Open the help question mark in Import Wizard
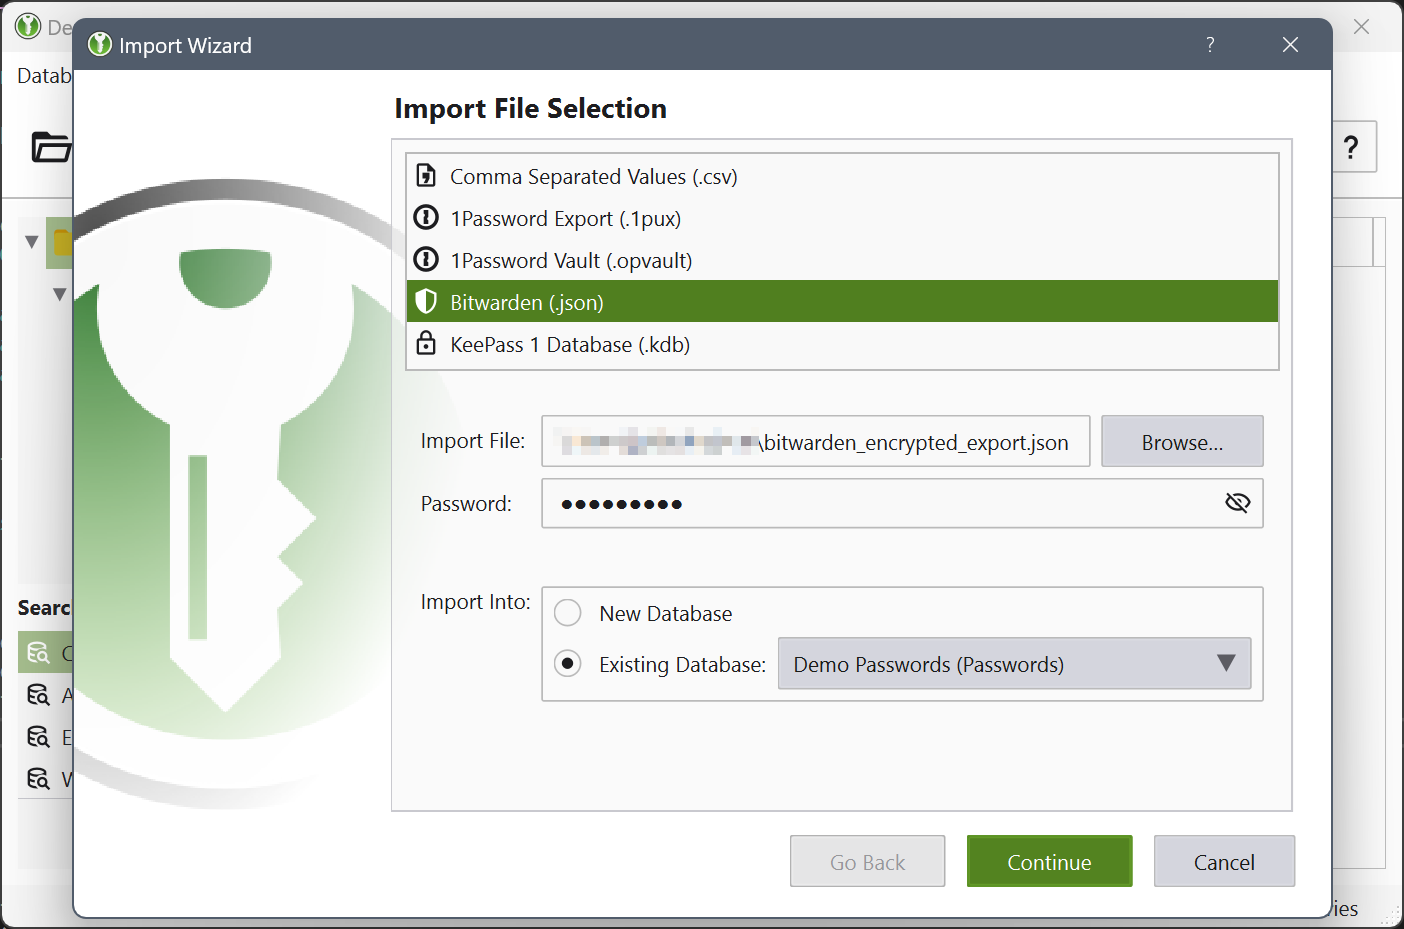This screenshot has height=929, width=1404. tap(1209, 44)
